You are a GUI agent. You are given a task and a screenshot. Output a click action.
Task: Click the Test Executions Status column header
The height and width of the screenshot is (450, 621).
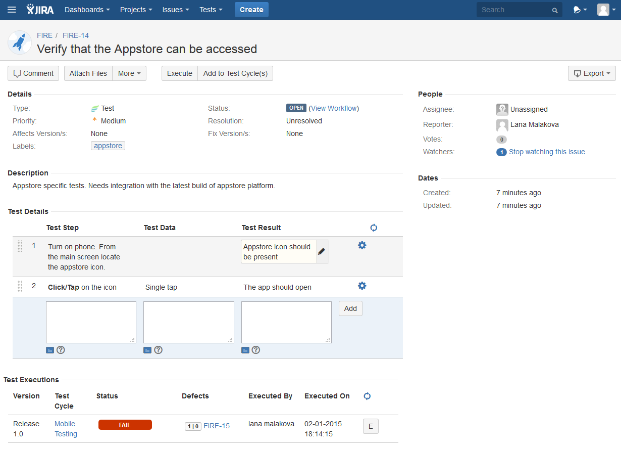tap(107, 396)
